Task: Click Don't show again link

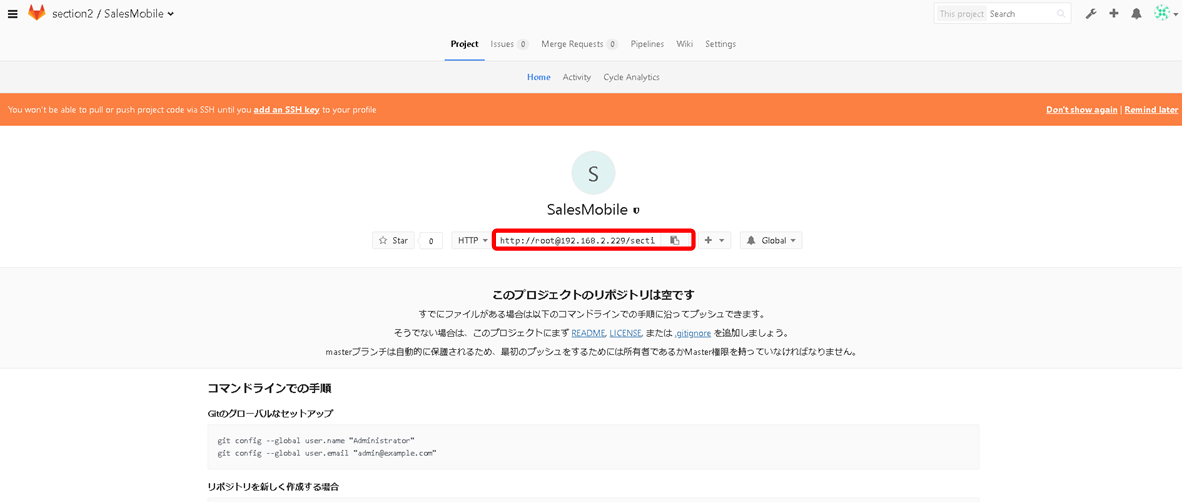Action: (1082, 110)
